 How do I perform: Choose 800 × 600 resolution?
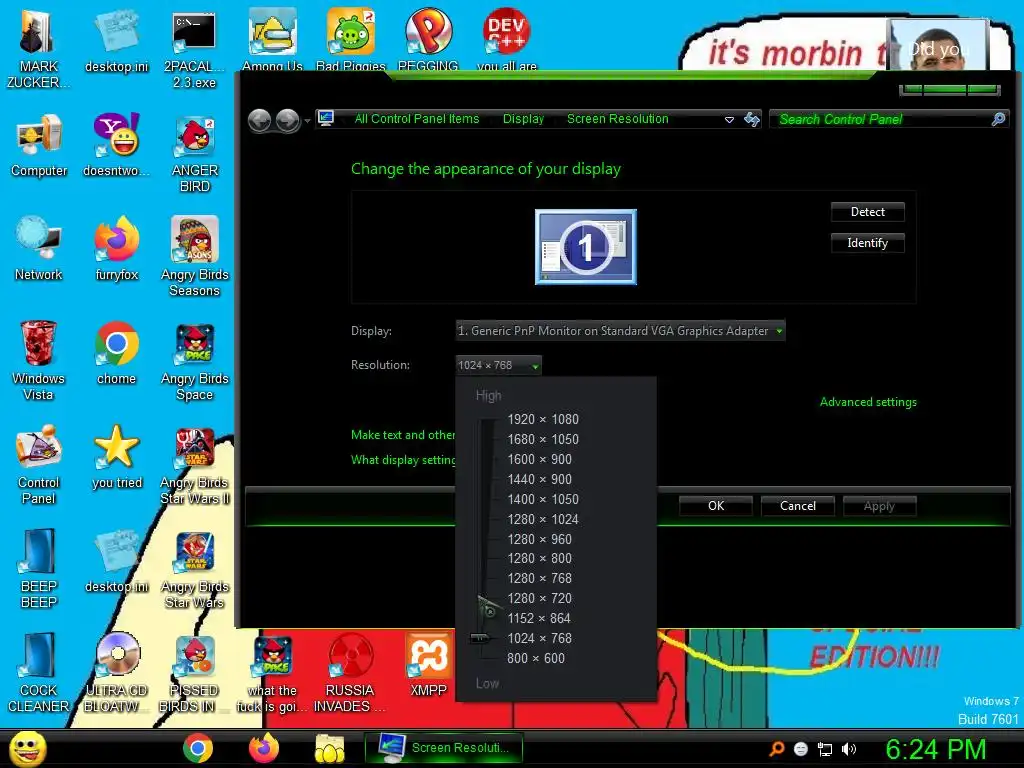point(536,658)
